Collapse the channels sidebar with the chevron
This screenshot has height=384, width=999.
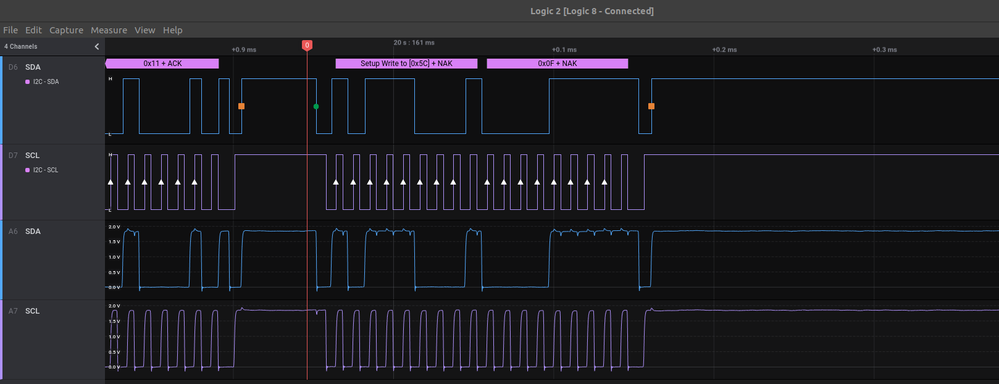pos(97,46)
